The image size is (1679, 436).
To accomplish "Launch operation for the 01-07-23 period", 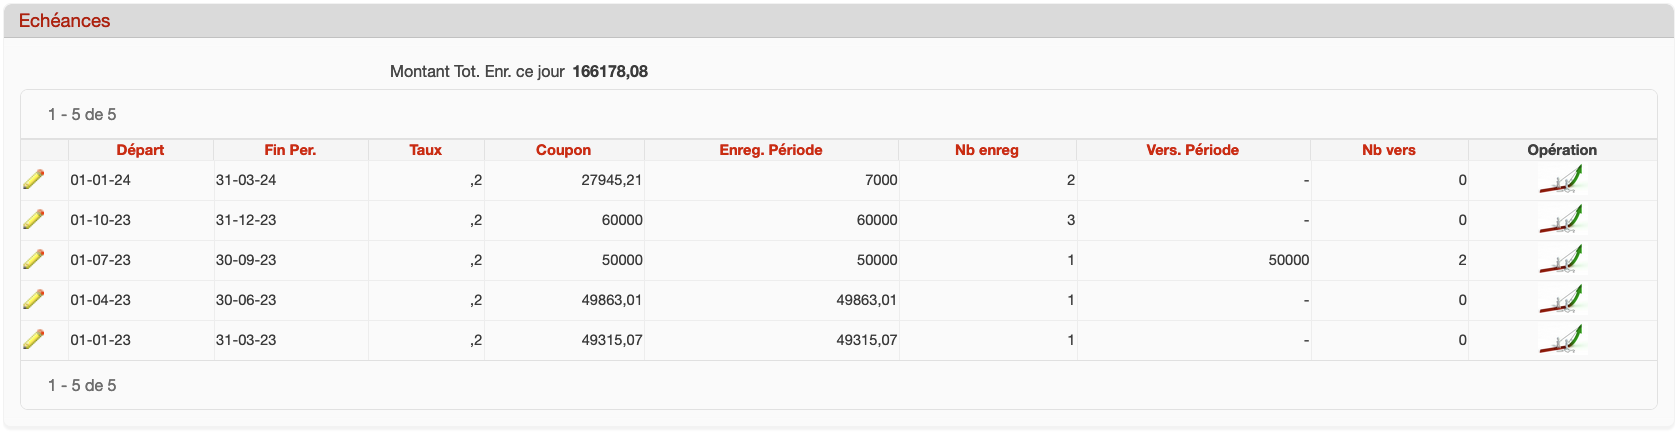I will 1561,260.
